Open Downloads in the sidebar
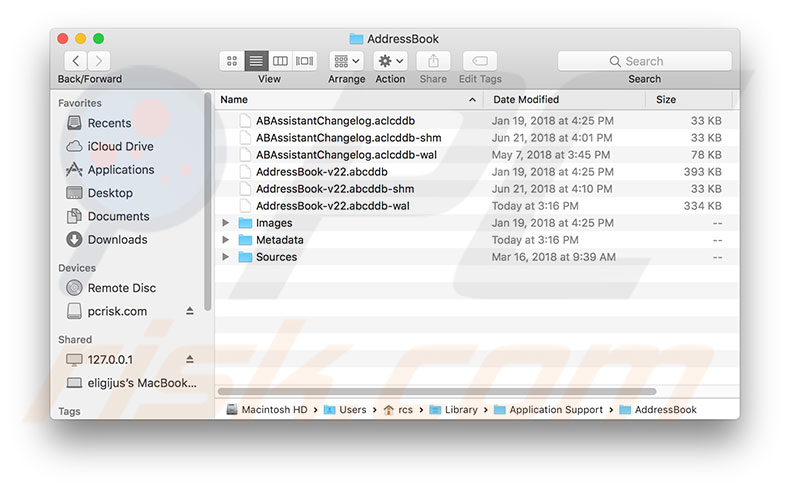The height and width of the screenshot is (491, 790). point(107,239)
